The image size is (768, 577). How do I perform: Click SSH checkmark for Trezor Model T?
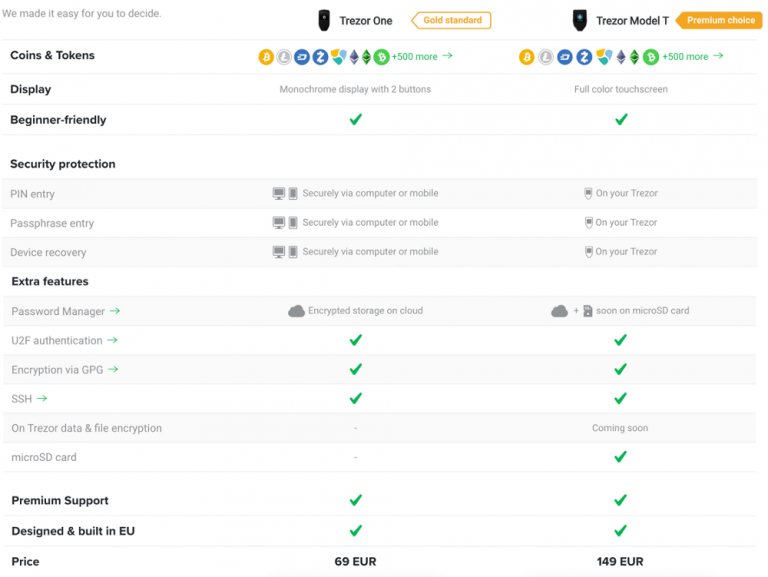(621, 398)
